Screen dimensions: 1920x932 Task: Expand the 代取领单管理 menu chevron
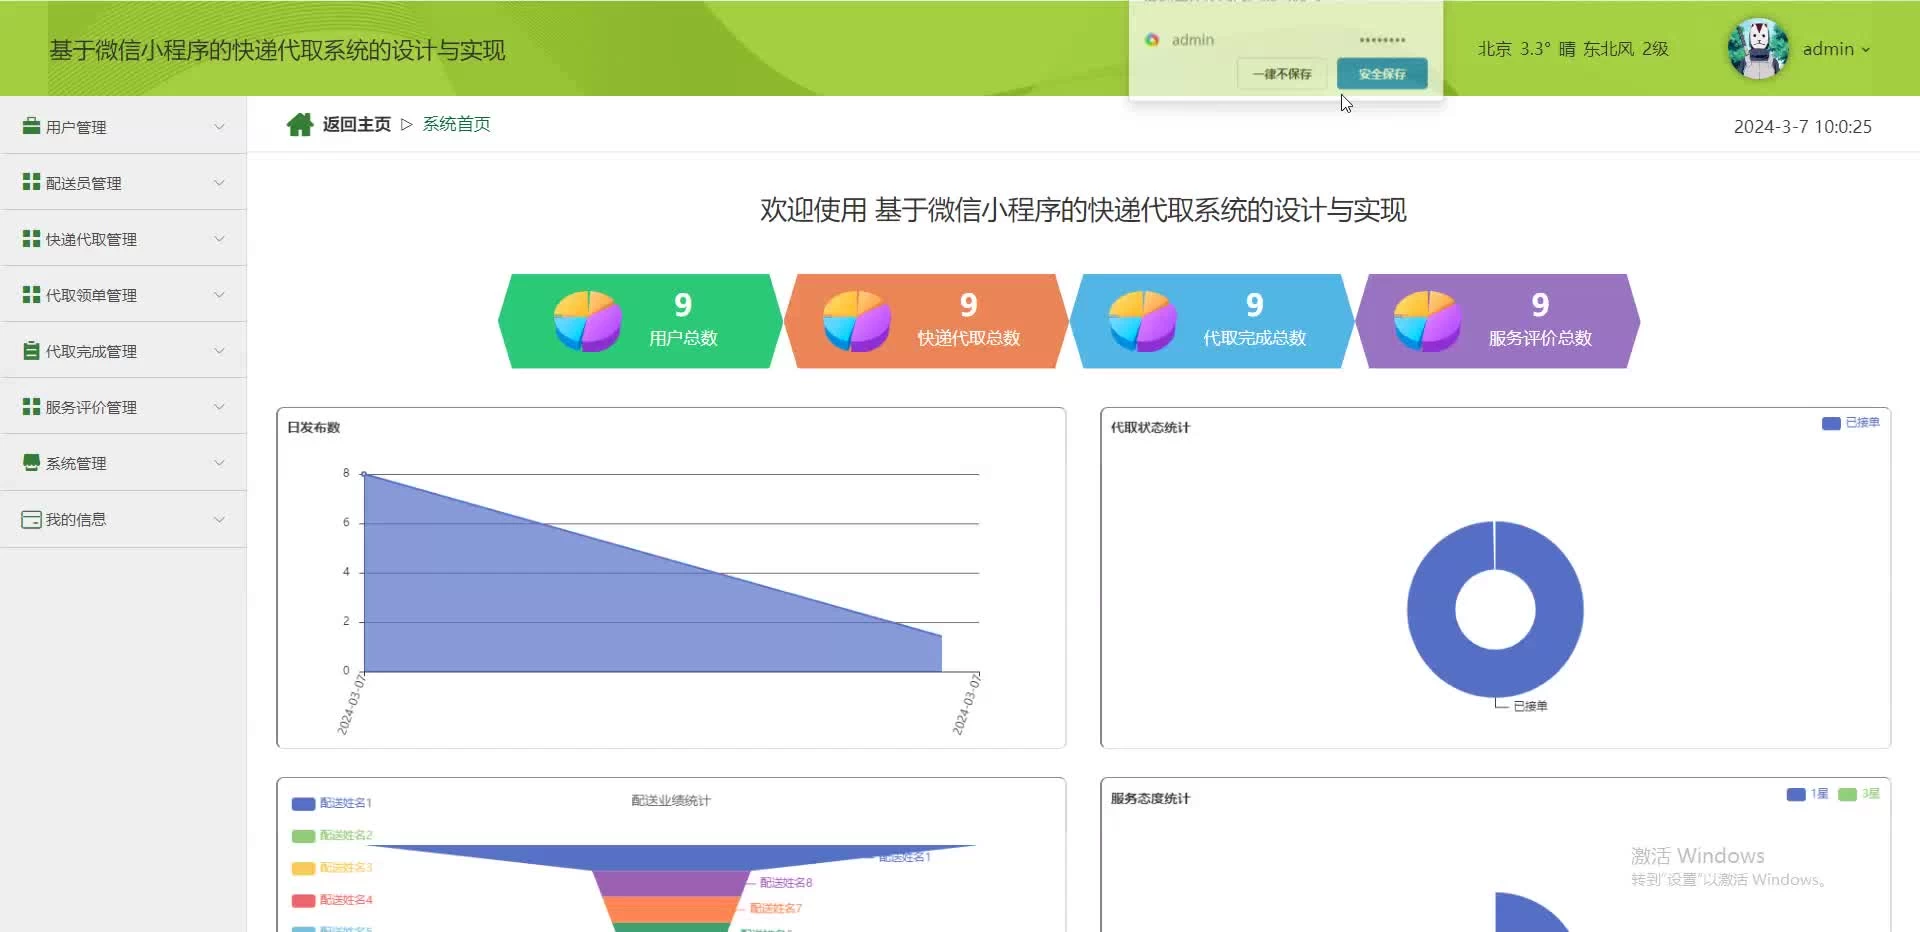tap(219, 294)
